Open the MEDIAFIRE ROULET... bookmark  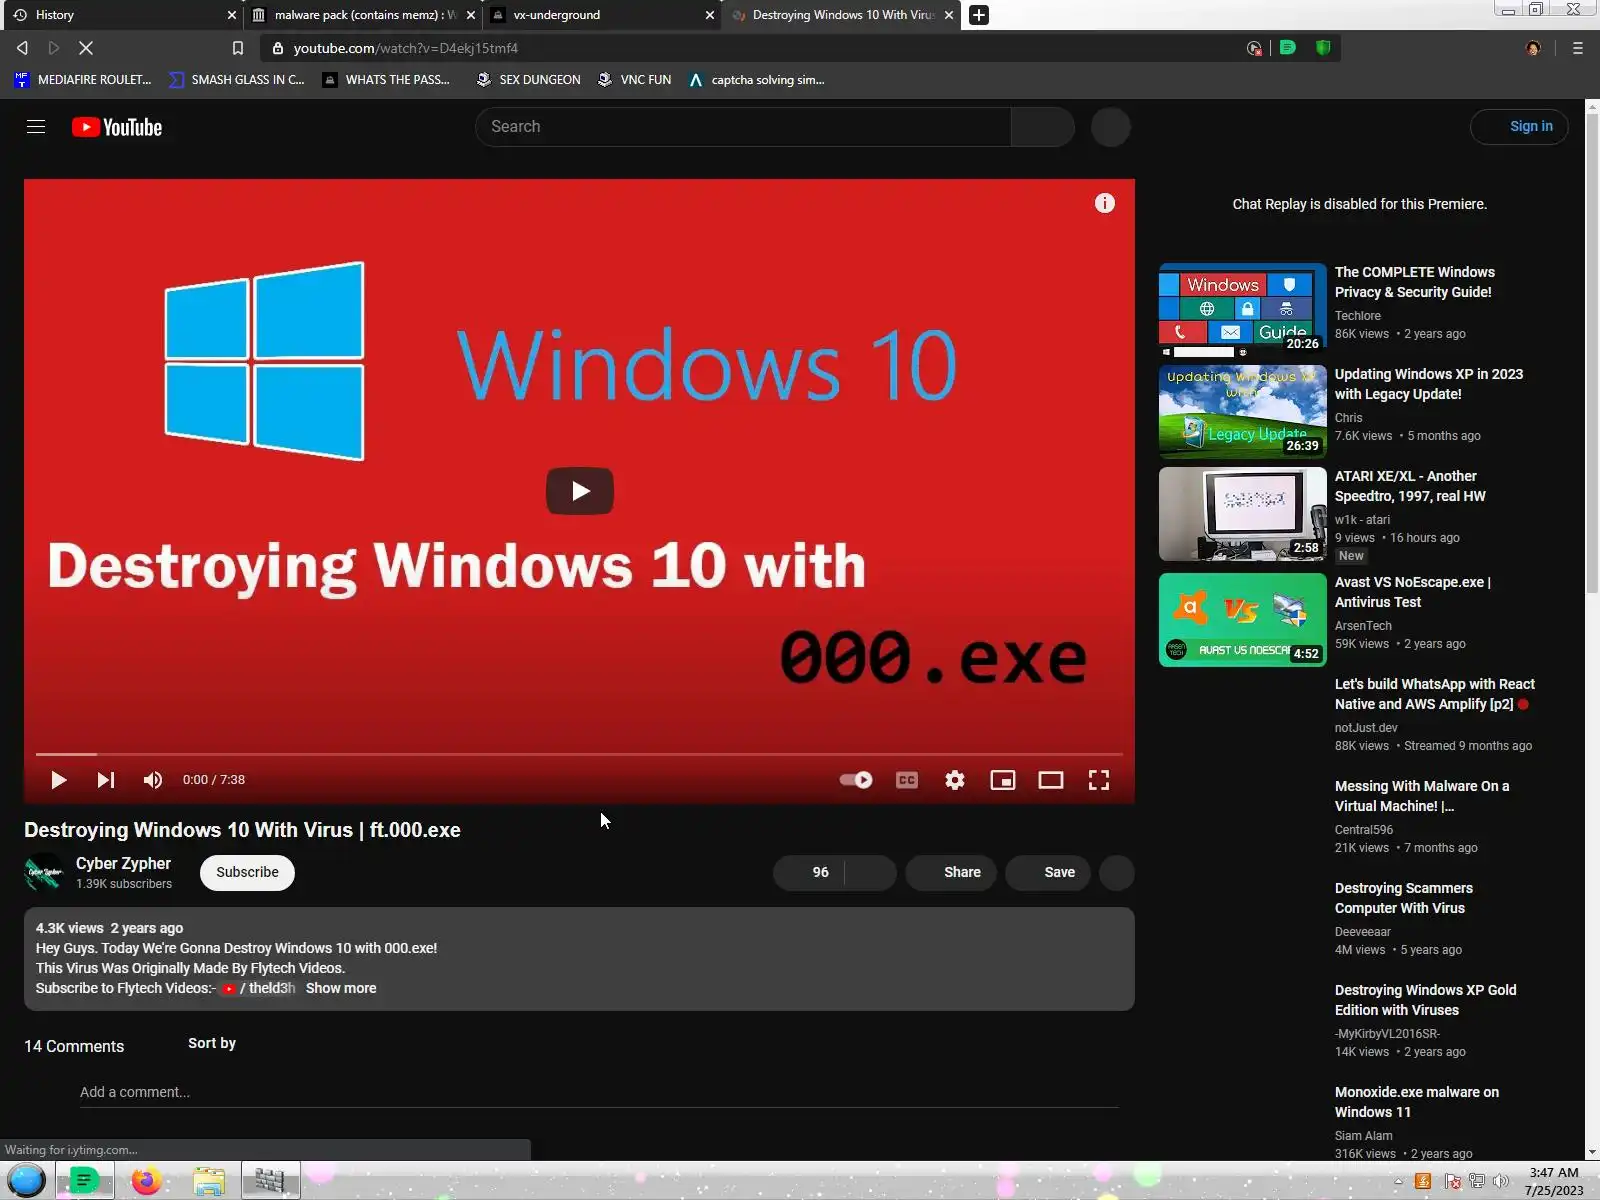(83, 80)
